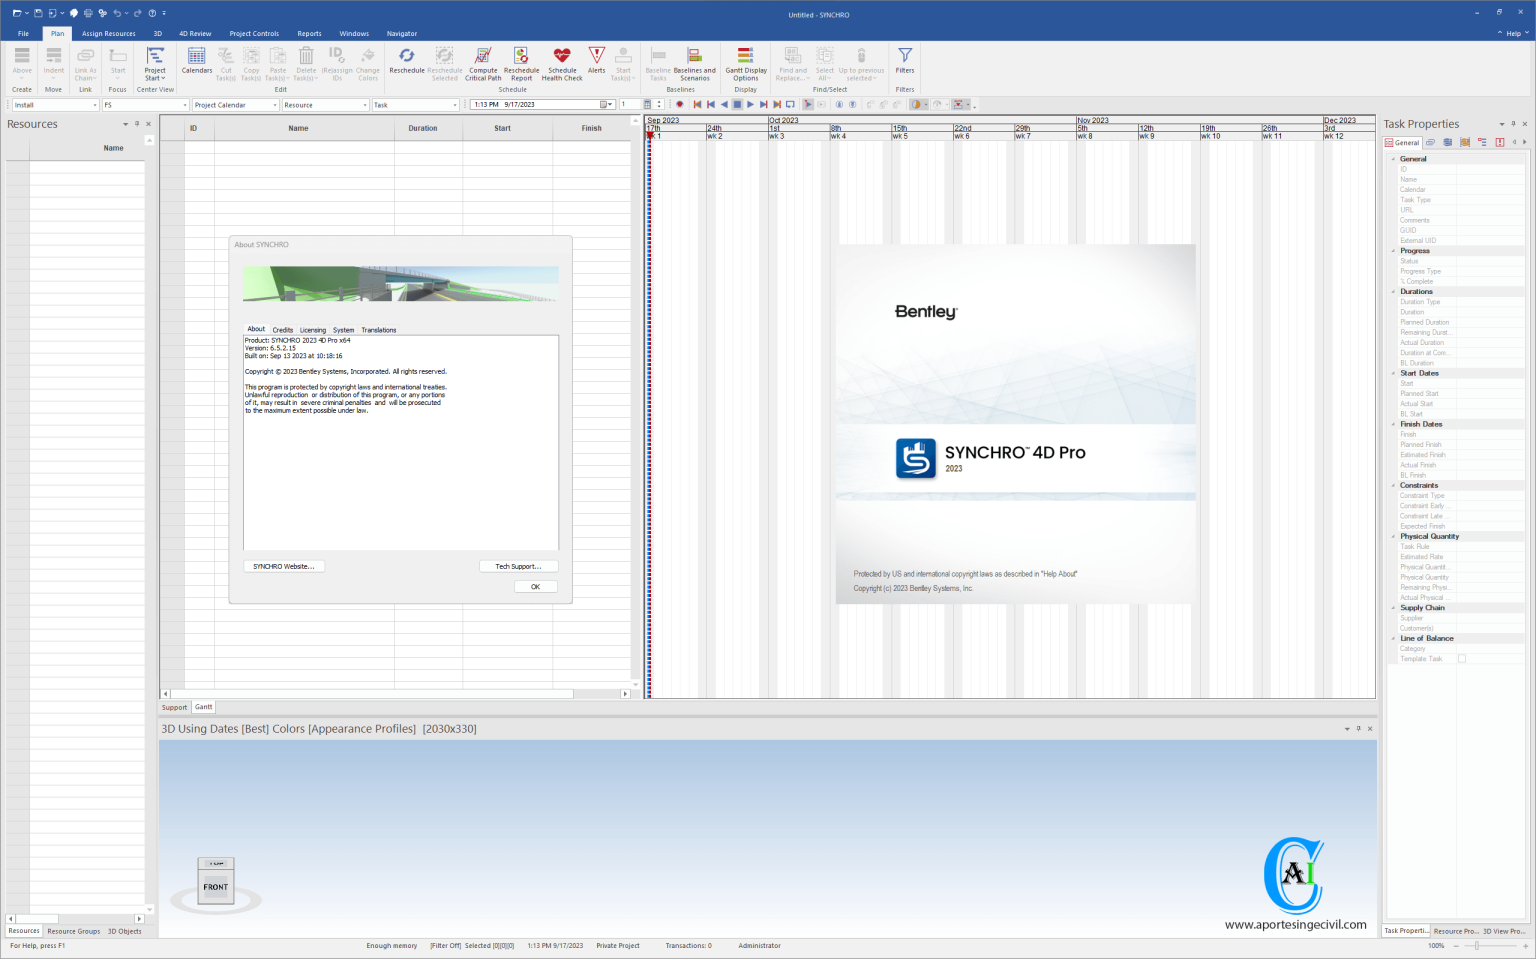Screen dimensions: 1536x960
Task: Select the Reschedule tool
Action: 406,63
